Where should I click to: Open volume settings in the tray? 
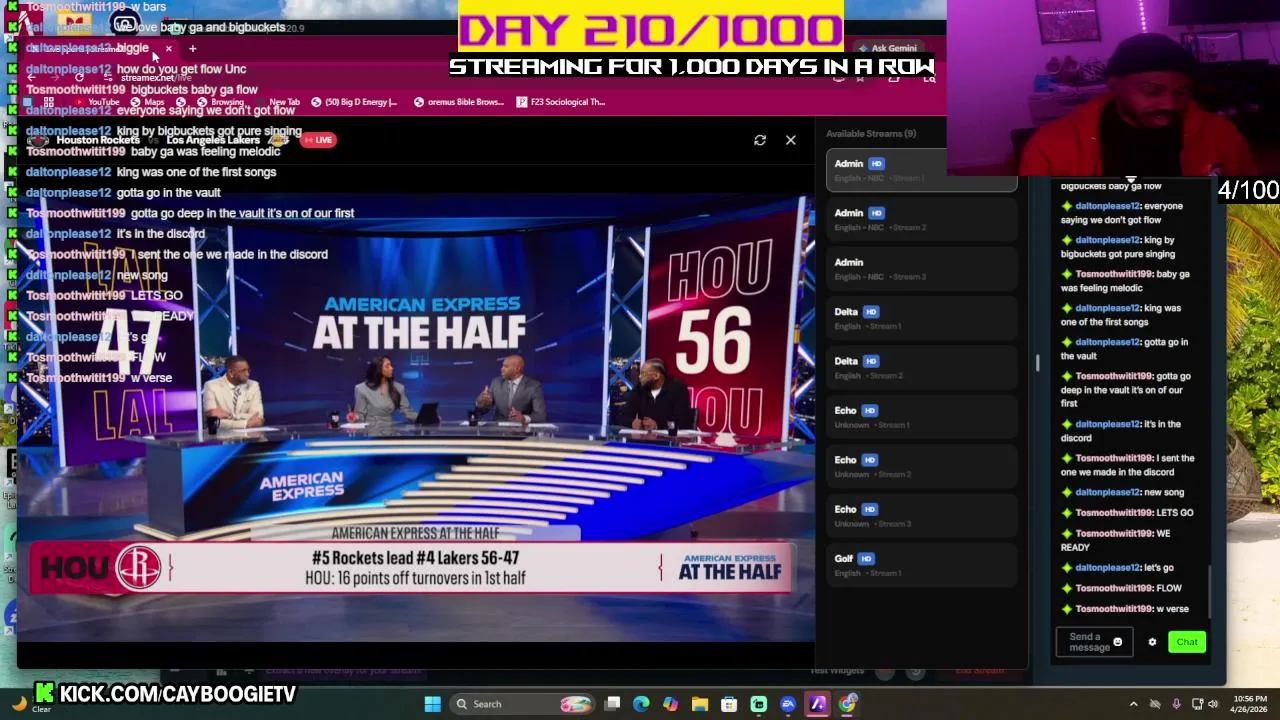tap(1213, 704)
